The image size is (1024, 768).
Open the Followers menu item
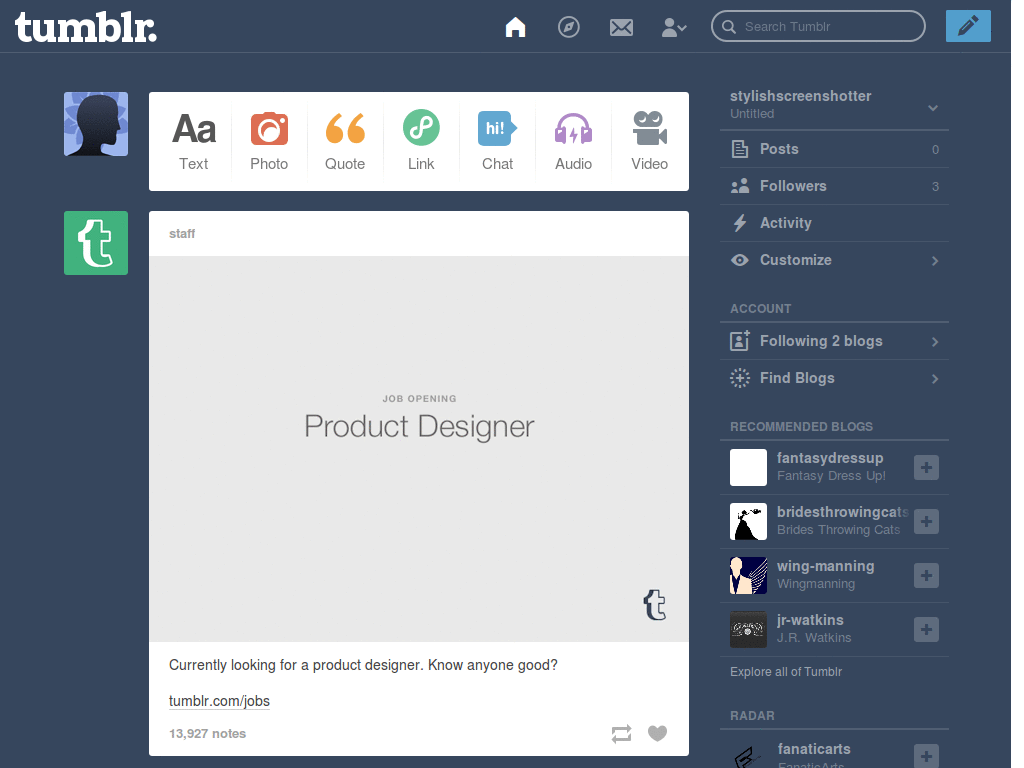pyautogui.click(x=834, y=186)
